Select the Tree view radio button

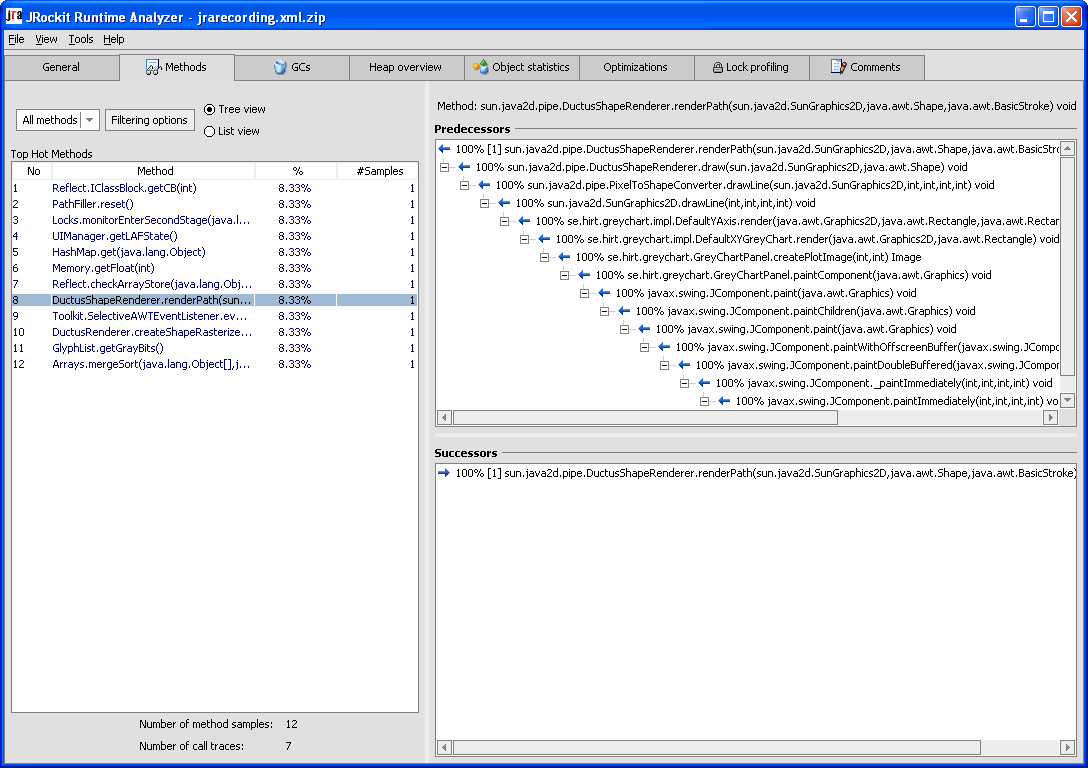(210, 110)
